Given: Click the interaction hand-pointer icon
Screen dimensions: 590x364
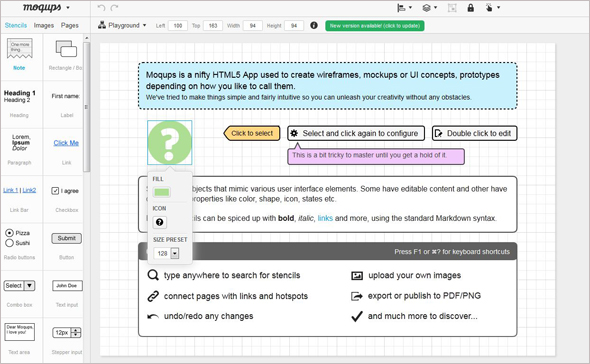Looking at the screenshot, I should point(489,8).
